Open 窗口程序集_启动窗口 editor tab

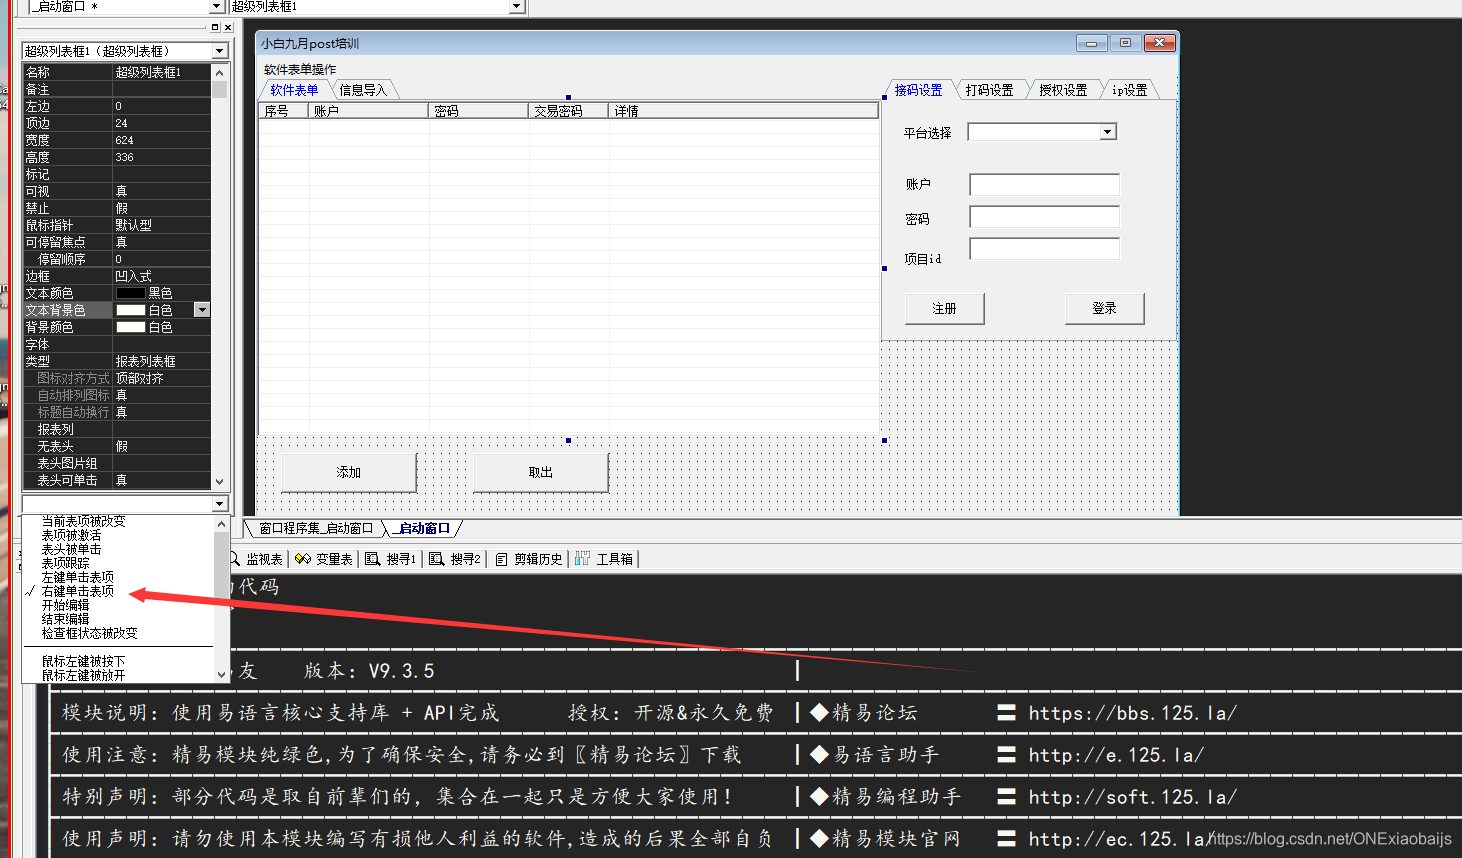316,528
